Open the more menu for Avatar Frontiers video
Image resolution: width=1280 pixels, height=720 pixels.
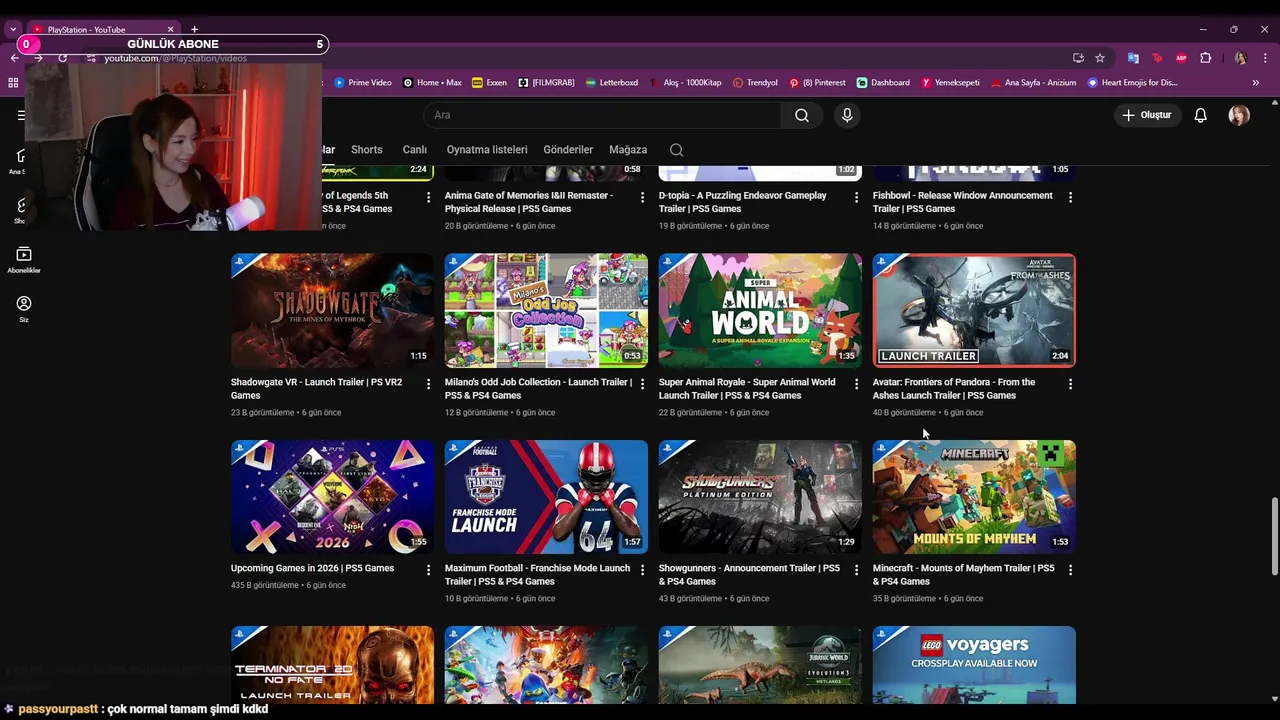[x=1070, y=384]
